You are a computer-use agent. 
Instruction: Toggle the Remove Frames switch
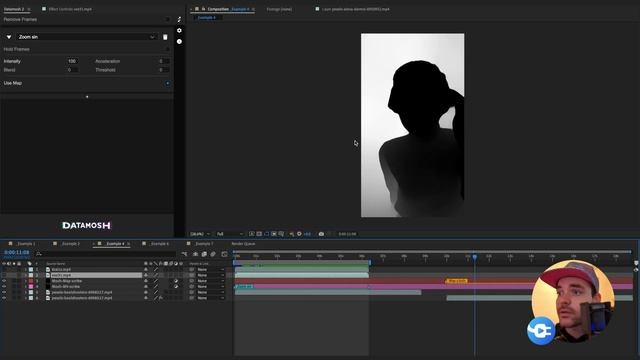pyautogui.click(x=167, y=19)
